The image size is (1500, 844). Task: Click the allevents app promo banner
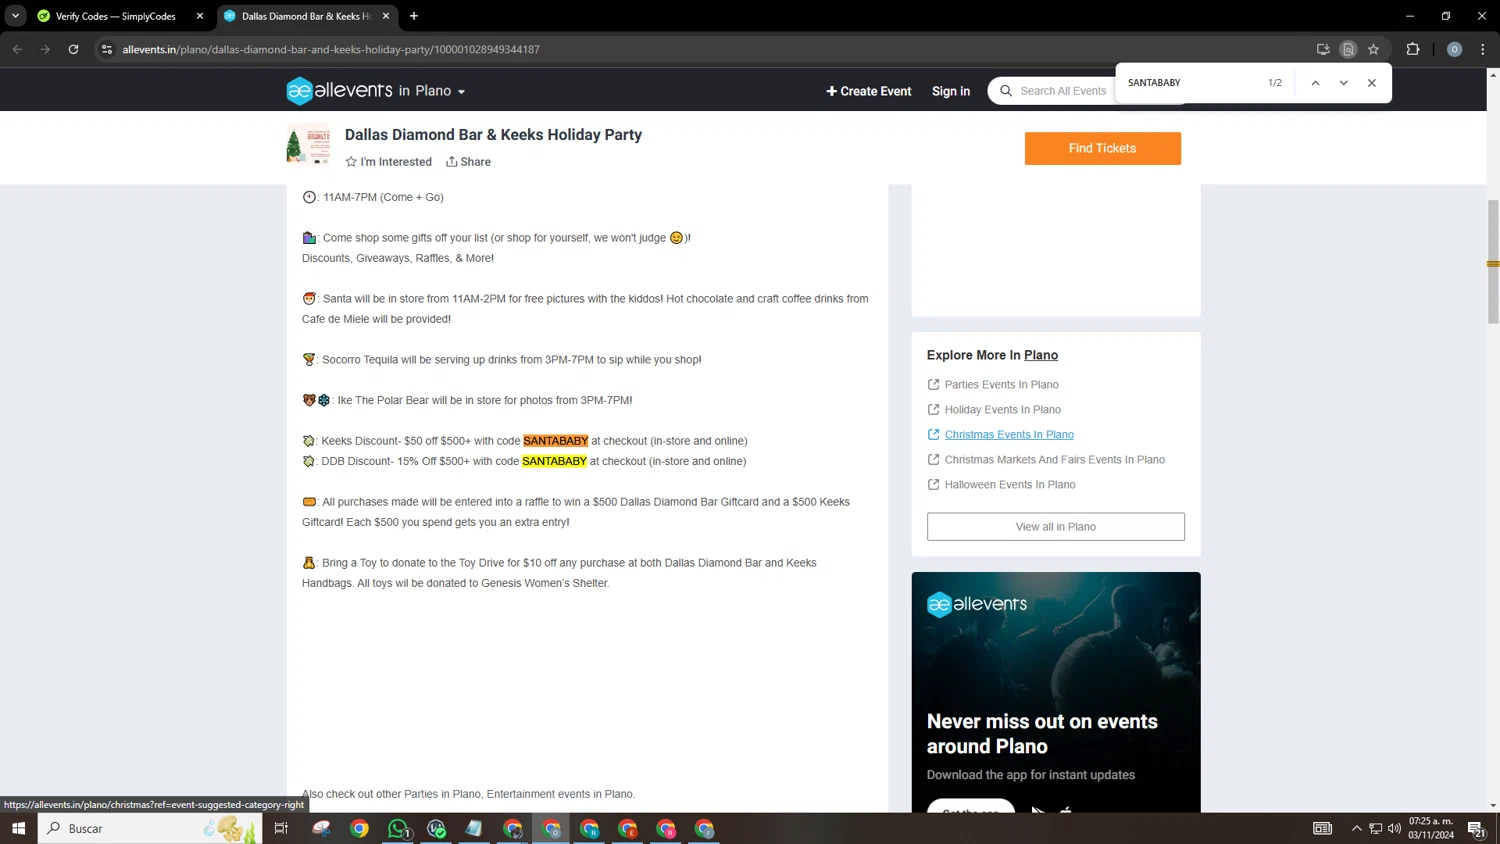coord(1055,692)
